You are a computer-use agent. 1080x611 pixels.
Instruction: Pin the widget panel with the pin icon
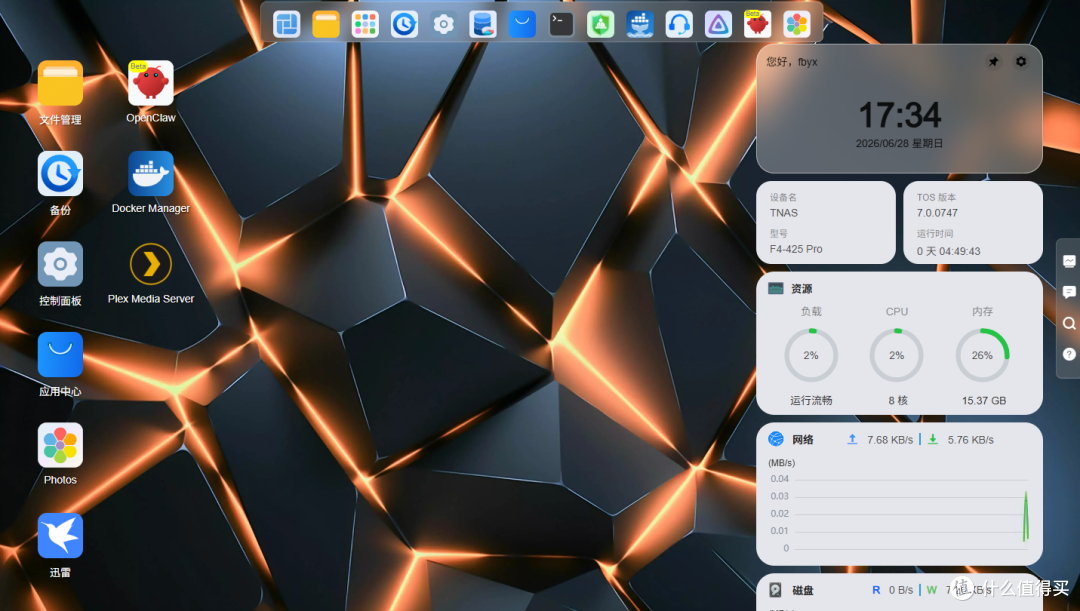click(993, 62)
